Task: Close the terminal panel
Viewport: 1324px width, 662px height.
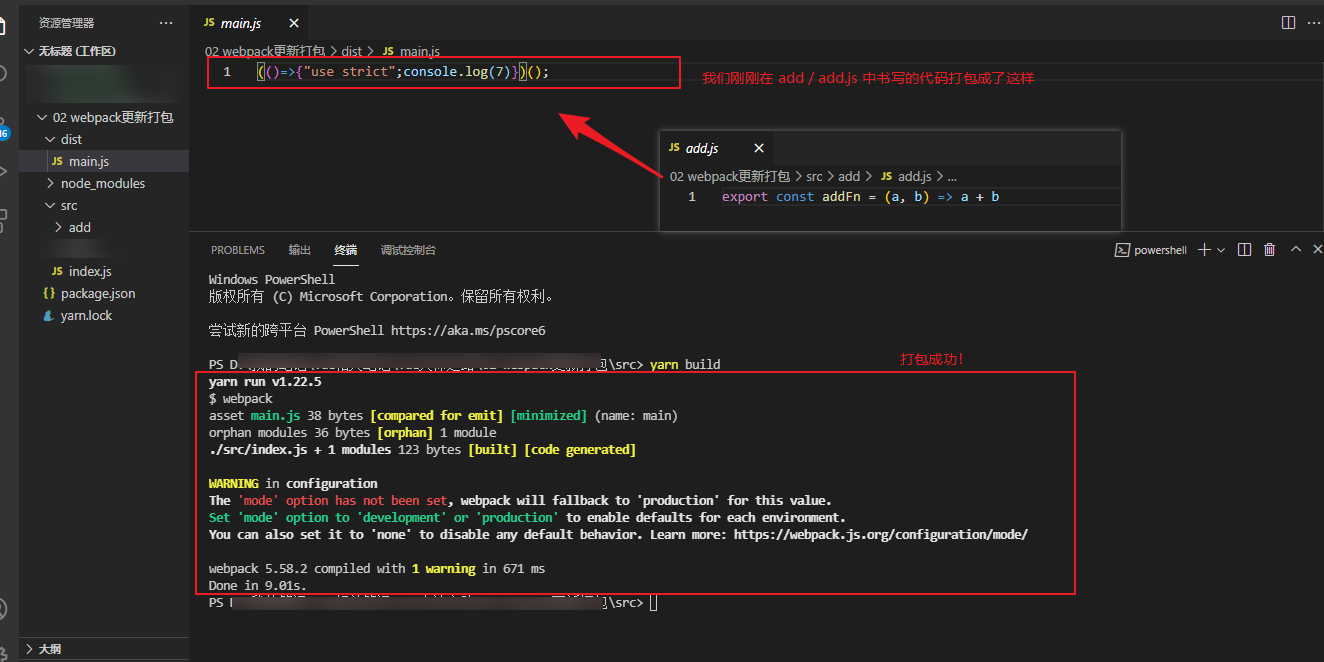Action: tap(1318, 250)
